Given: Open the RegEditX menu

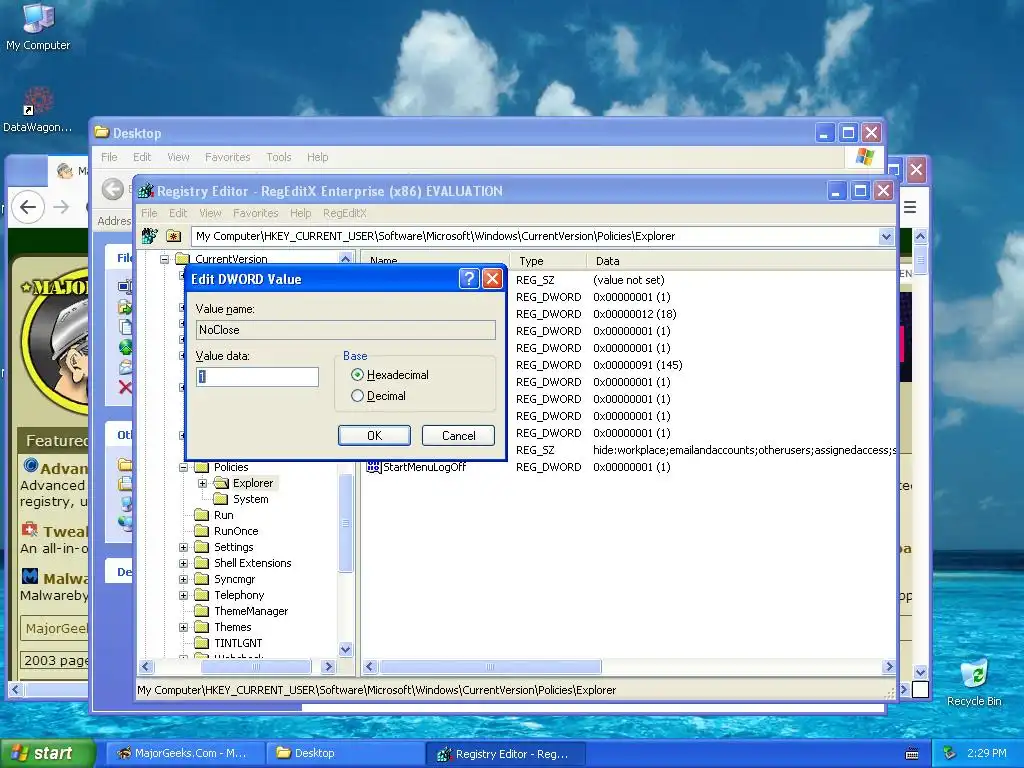Looking at the screenshot, I should 345,213.
